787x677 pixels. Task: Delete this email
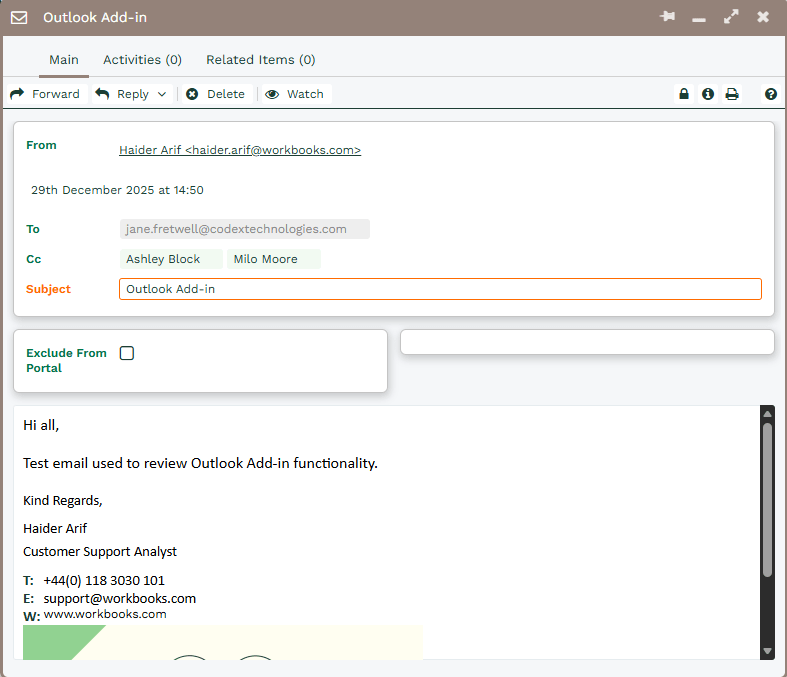215,94
